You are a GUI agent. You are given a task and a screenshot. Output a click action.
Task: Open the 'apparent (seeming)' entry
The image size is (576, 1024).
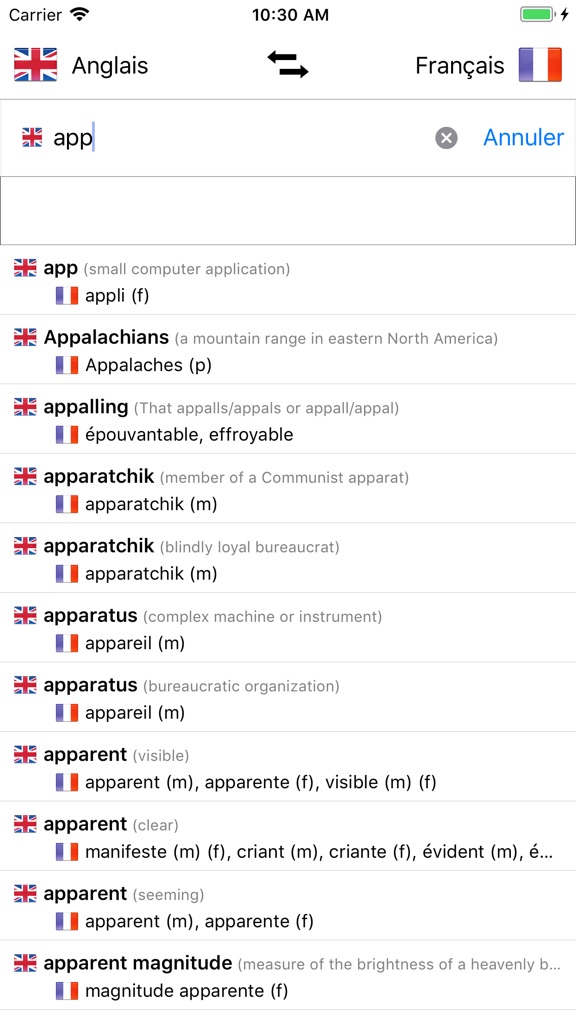coord(288,906)
